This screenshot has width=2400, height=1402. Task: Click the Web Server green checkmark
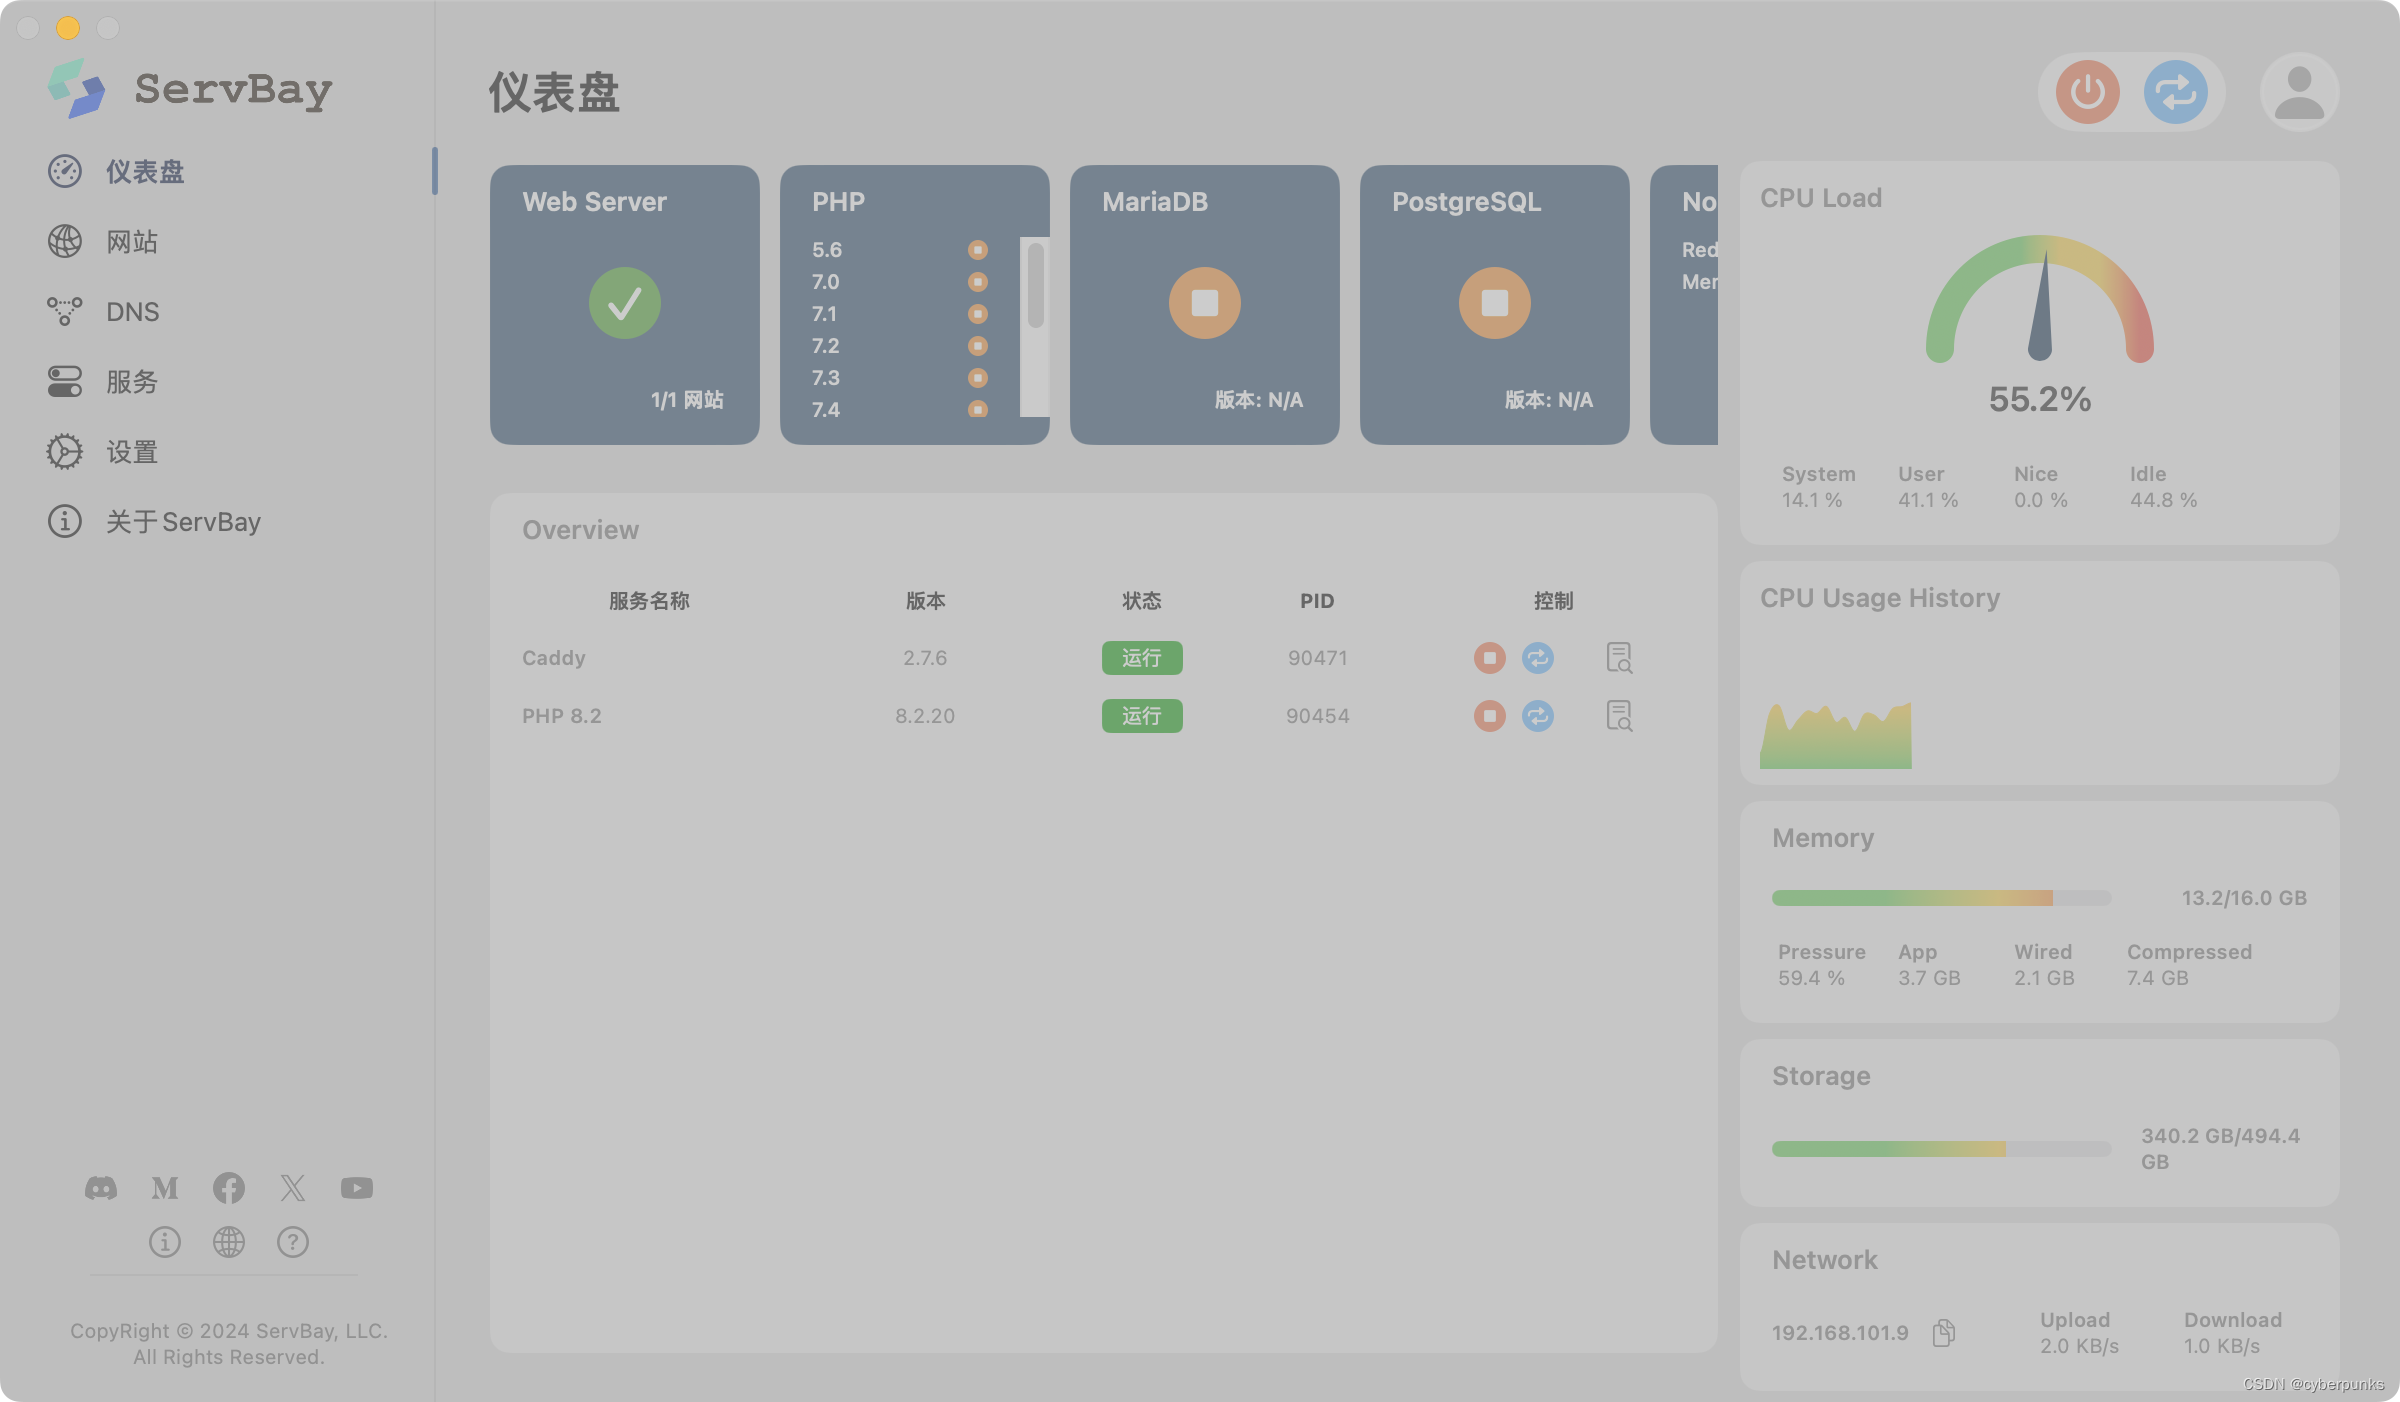625,303
